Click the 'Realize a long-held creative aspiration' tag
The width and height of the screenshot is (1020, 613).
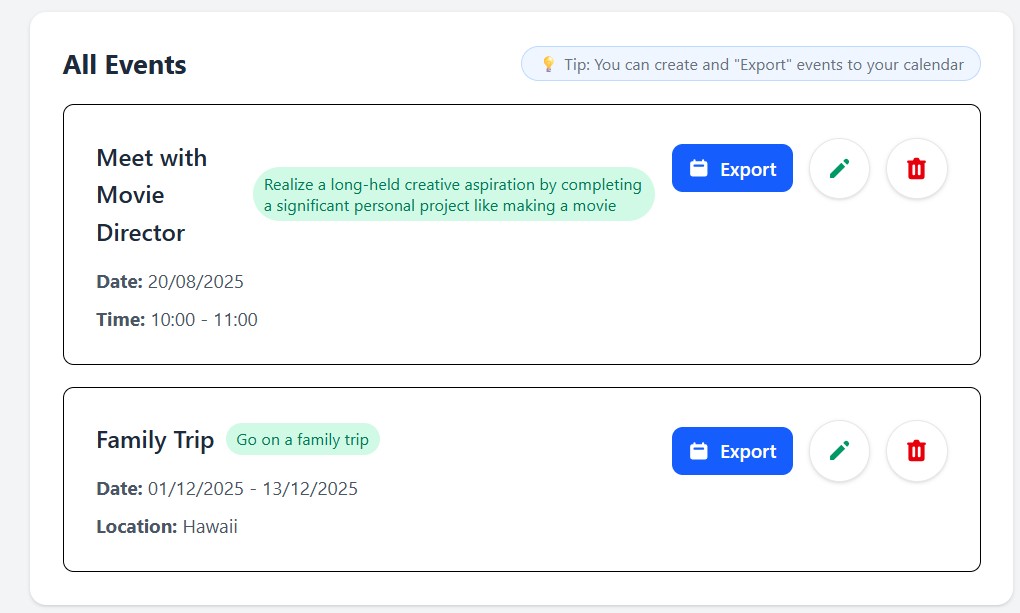point(453,195)
